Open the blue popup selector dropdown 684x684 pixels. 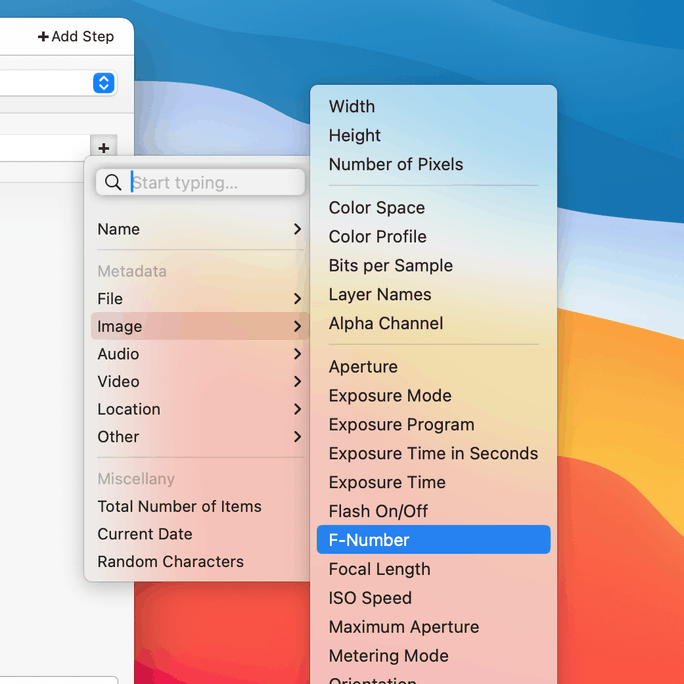[x=103, y=83]
